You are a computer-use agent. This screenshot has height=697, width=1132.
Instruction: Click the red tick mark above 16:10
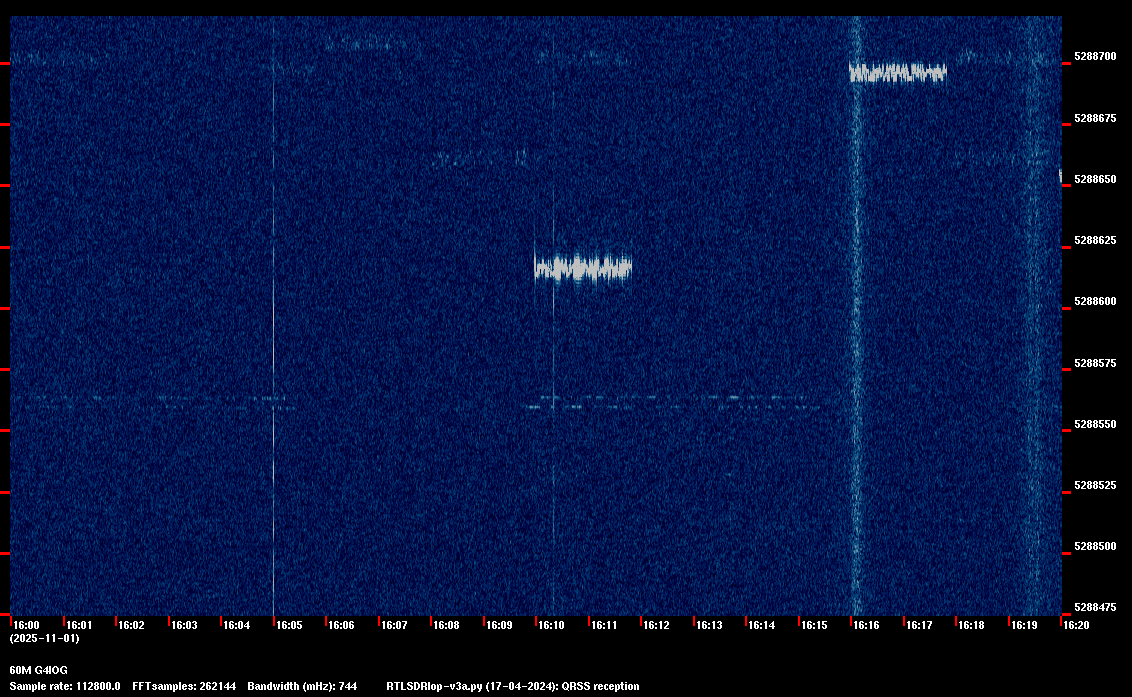[536, 620]
